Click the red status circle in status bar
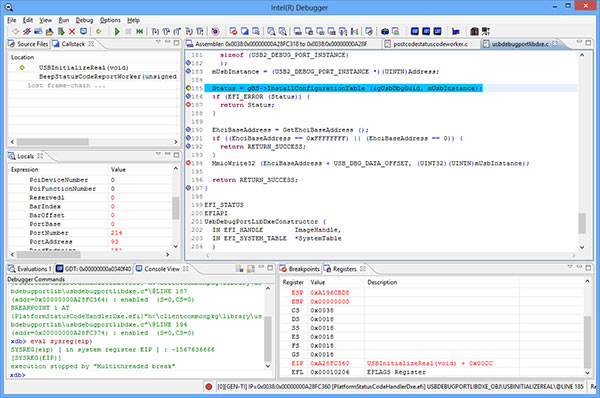The width and height of the screenshot is (600, 398). [209, 387]
